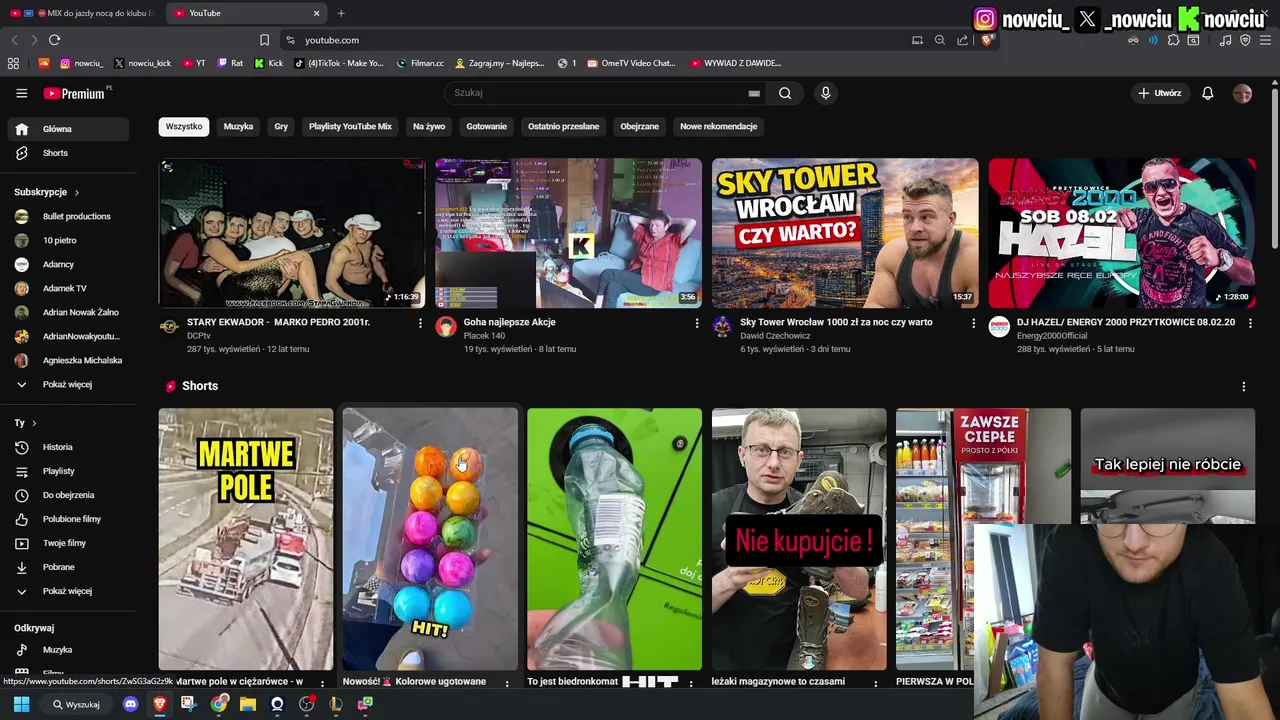
Task: Select the Muzyka filter chip
Action: tap(238, 127)
